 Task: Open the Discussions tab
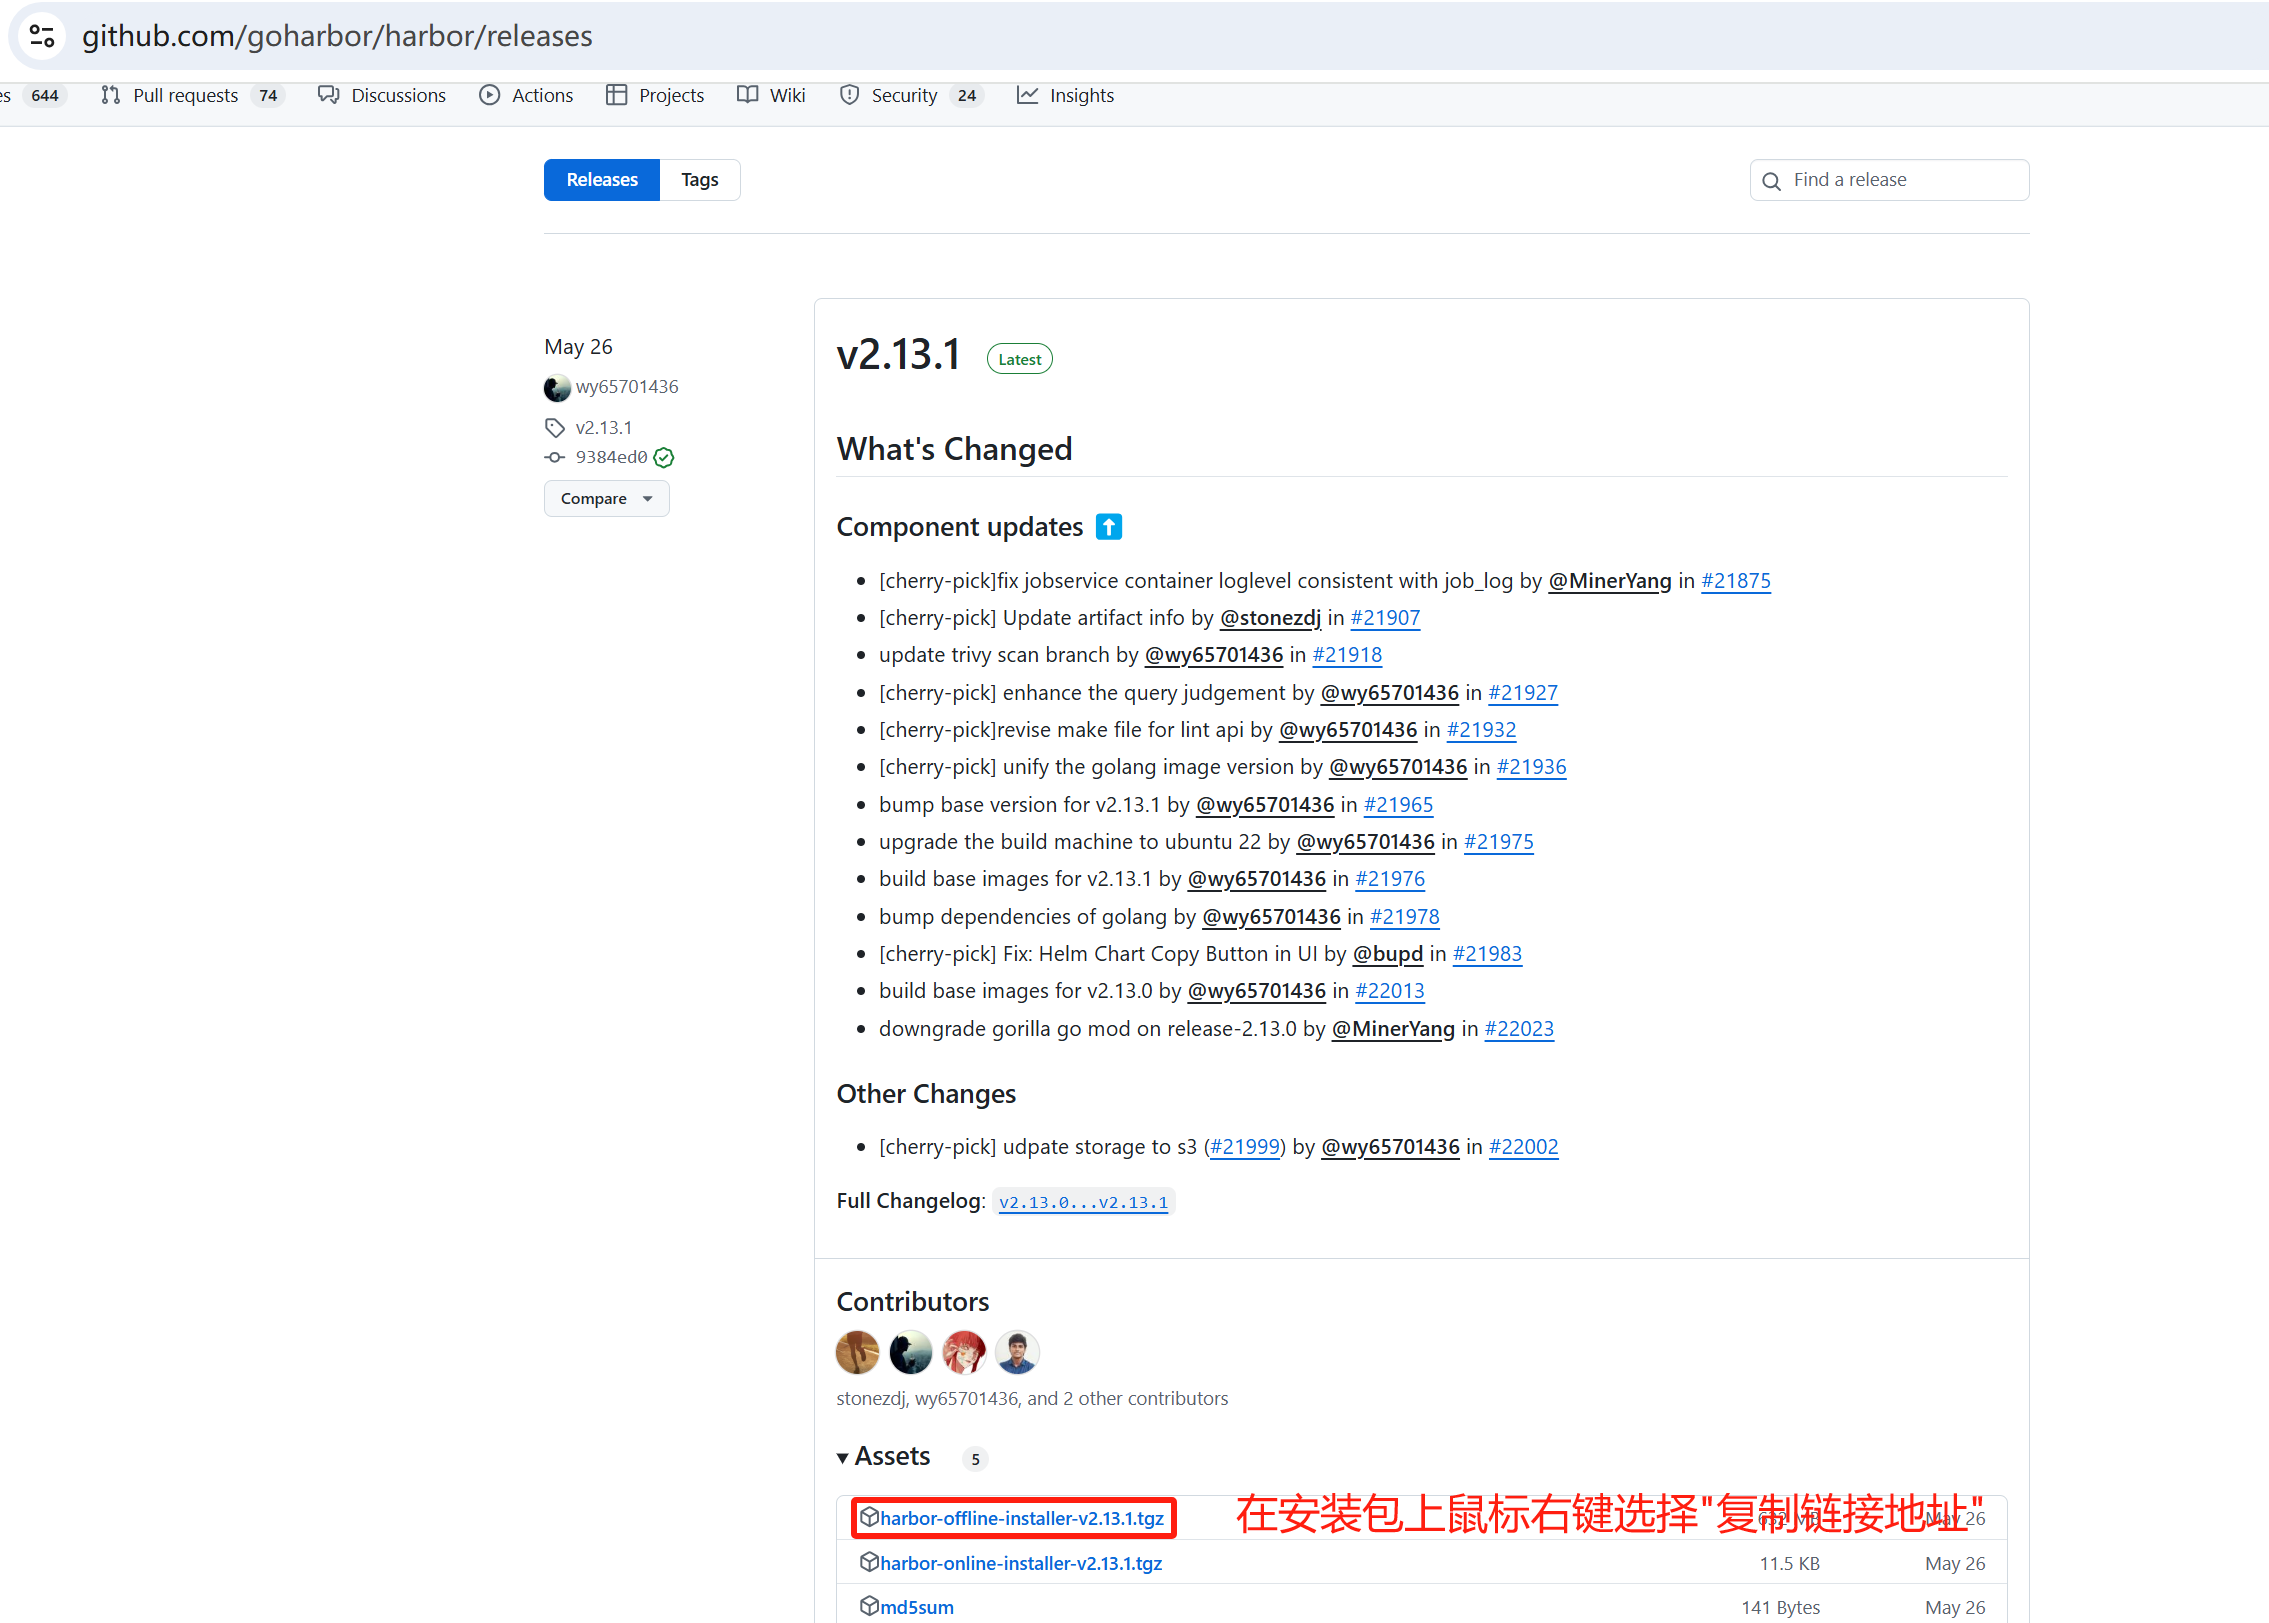click(382, 95)
